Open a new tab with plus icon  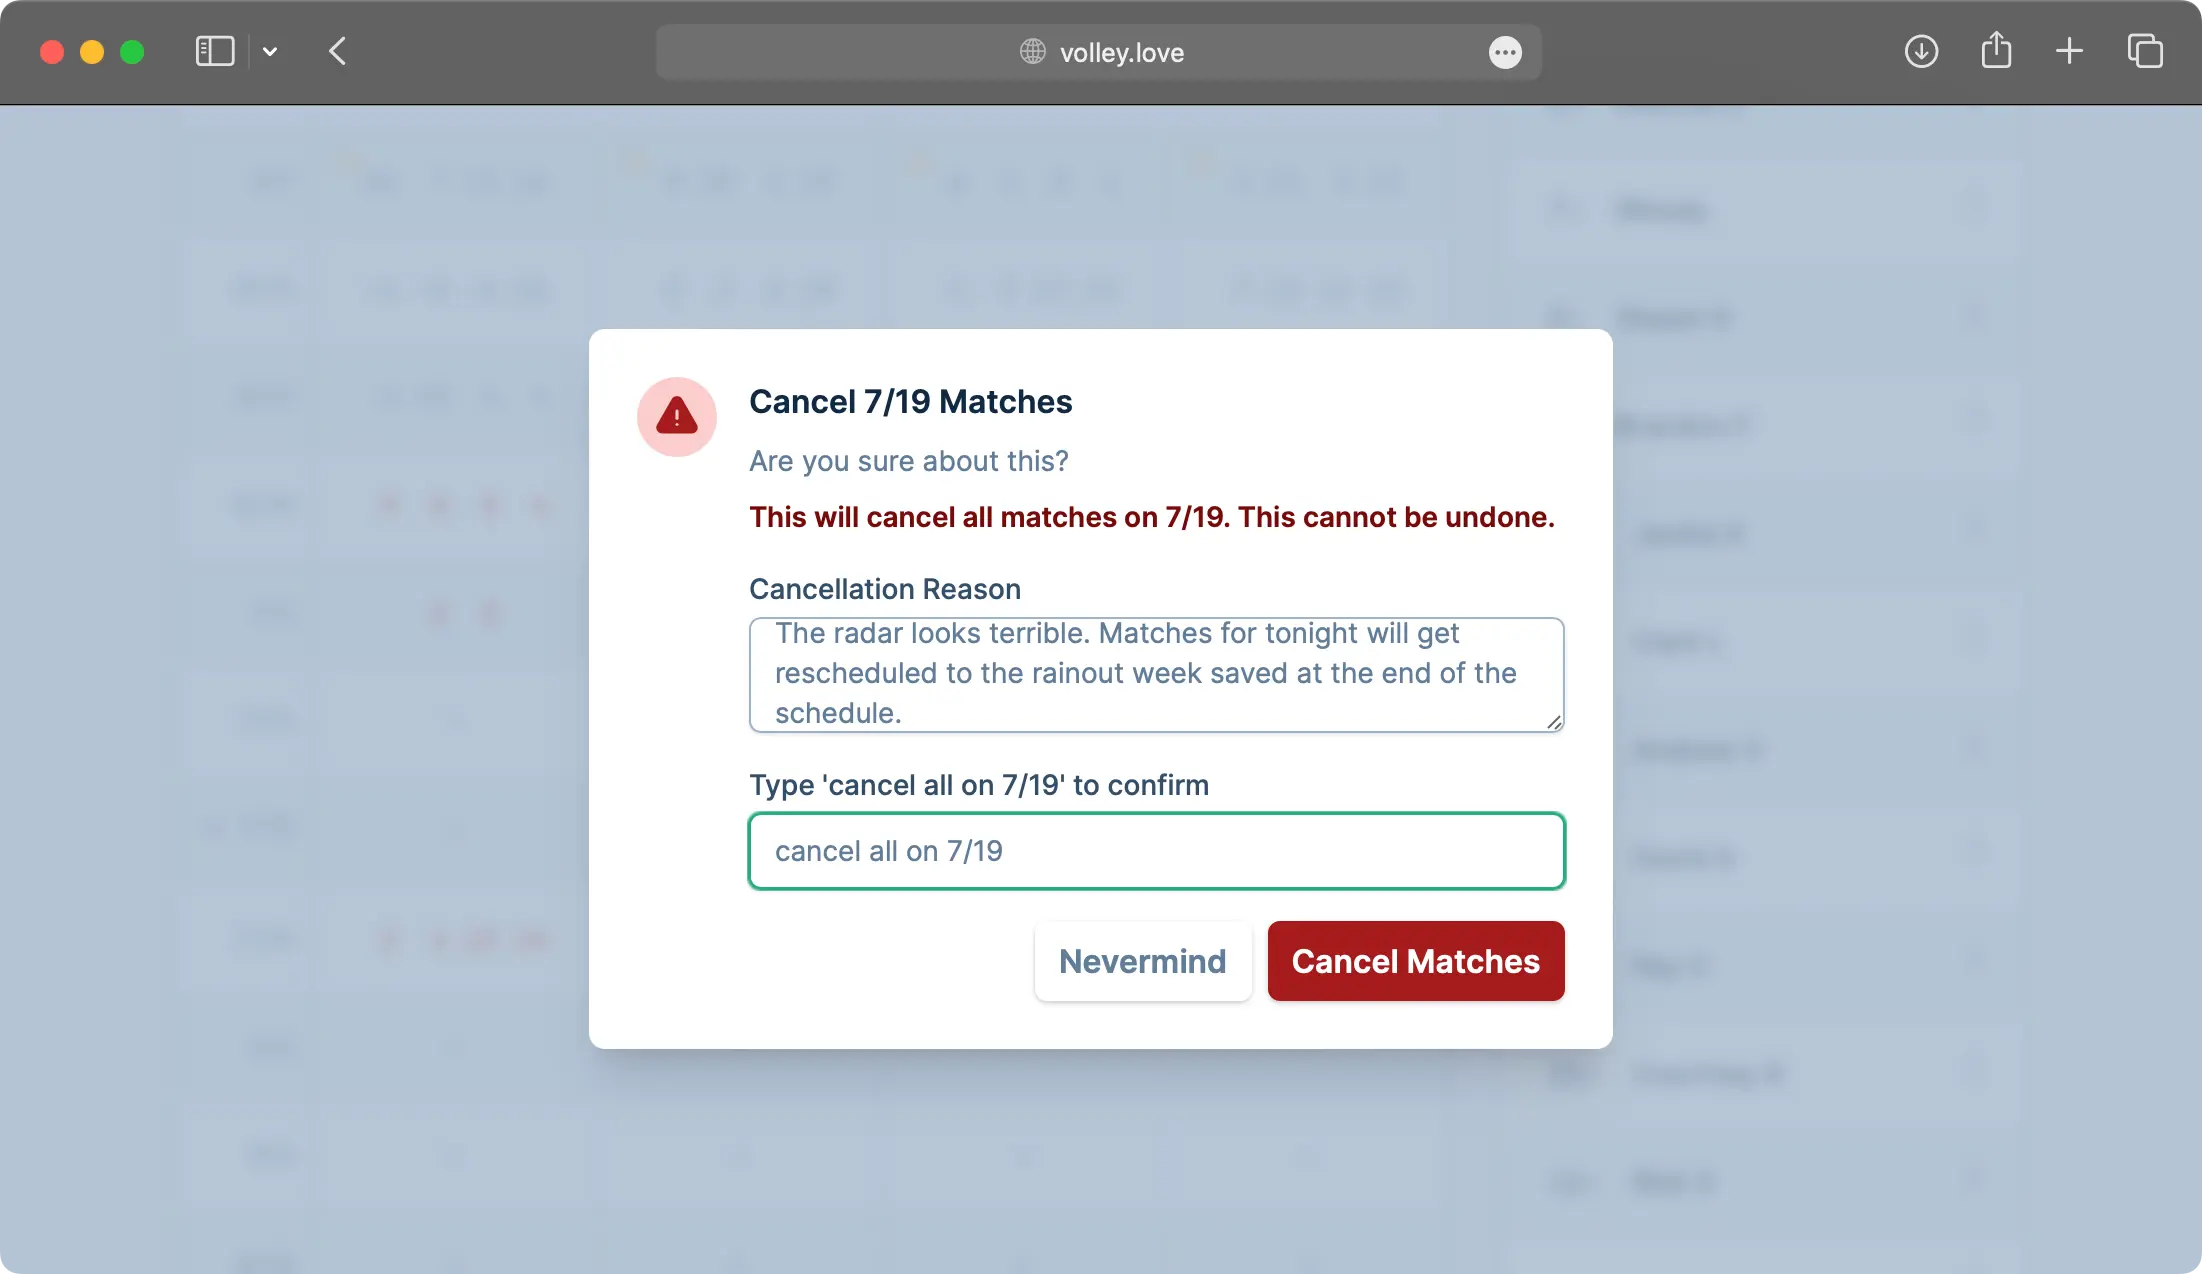tap(2069, 52)
